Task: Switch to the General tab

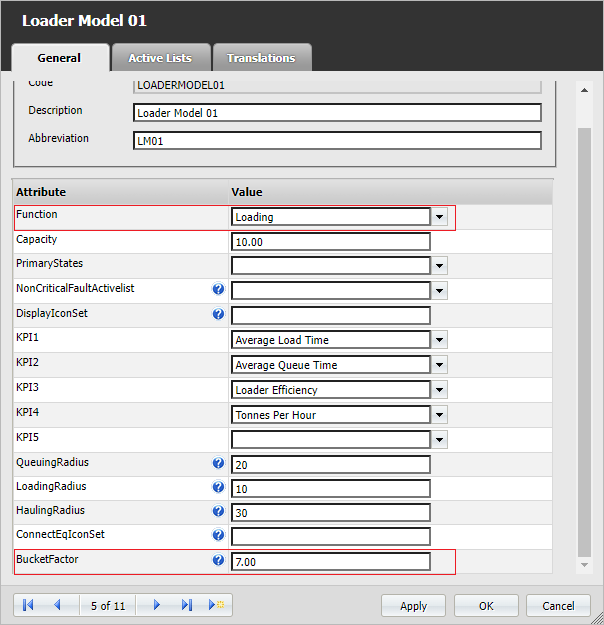Action: click(60, 58)
